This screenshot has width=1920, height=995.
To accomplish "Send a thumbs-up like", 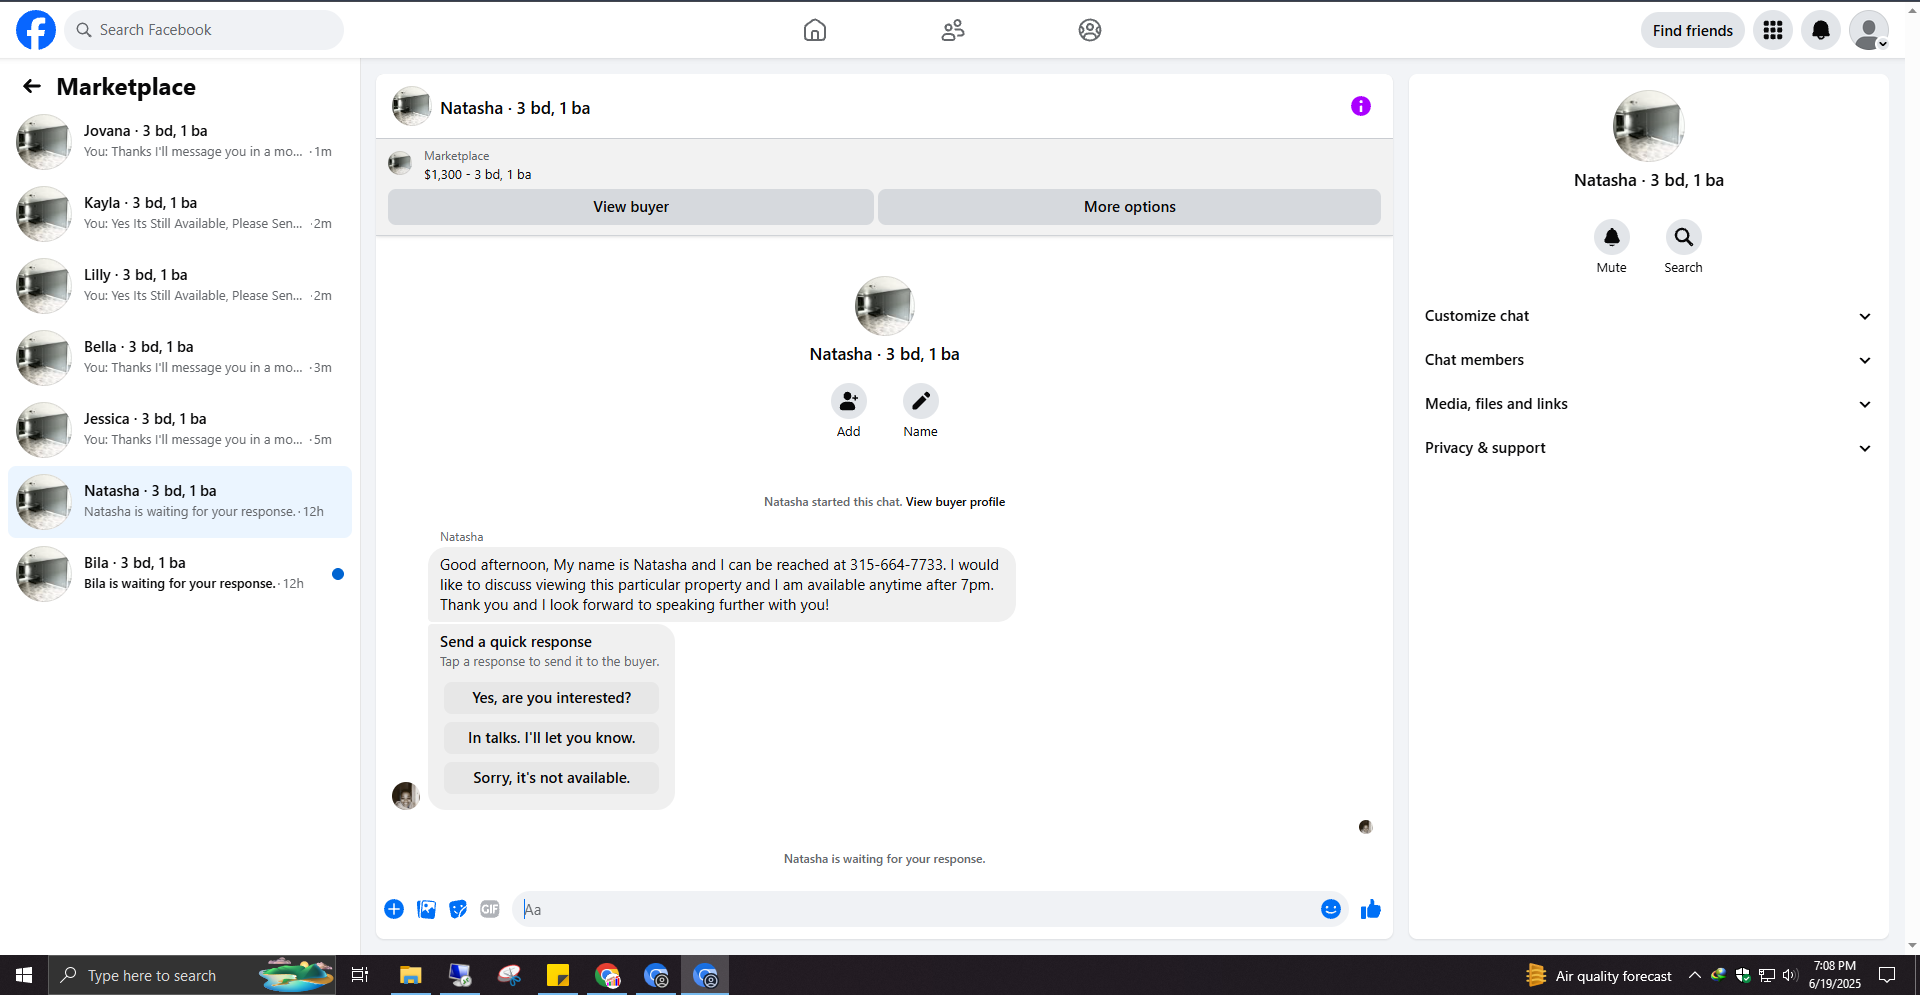I will tap(1371, 909).
